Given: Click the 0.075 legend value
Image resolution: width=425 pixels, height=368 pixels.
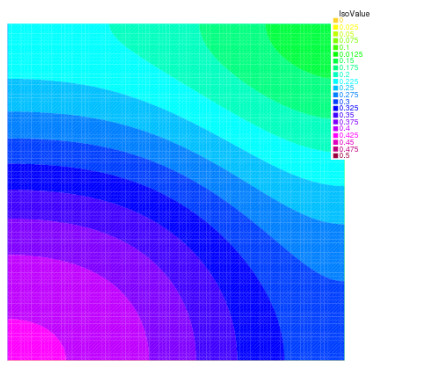Looking at the screenshot, I should (x=349, y=41).
